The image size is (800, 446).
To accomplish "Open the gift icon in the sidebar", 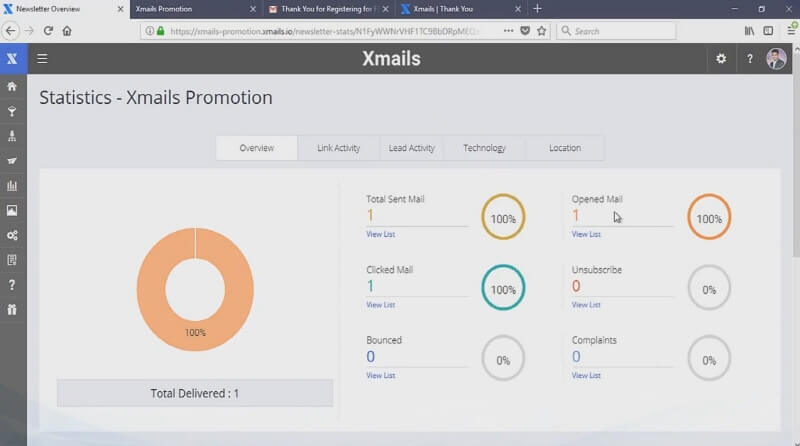I will coord(12,309).
